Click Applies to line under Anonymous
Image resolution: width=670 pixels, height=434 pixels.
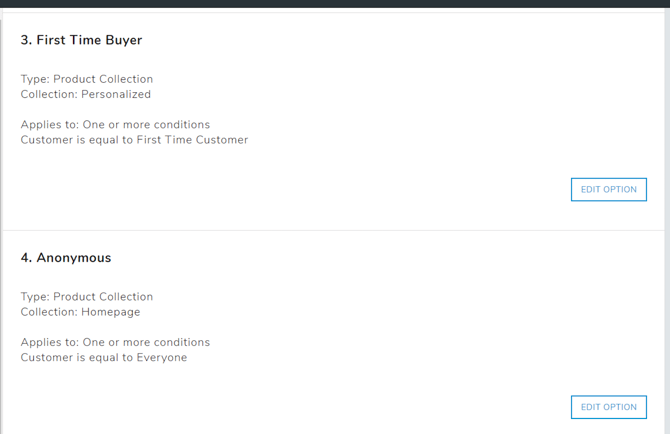[115, 342]
